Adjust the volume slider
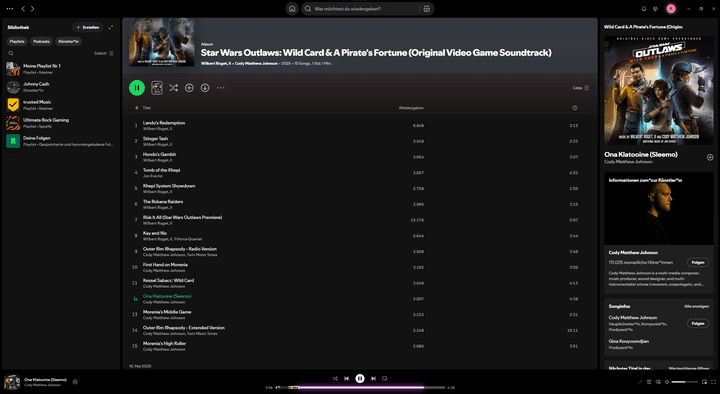Image resolution: width=720 pixels, height=394 pixels. click(x=685, y=382)
